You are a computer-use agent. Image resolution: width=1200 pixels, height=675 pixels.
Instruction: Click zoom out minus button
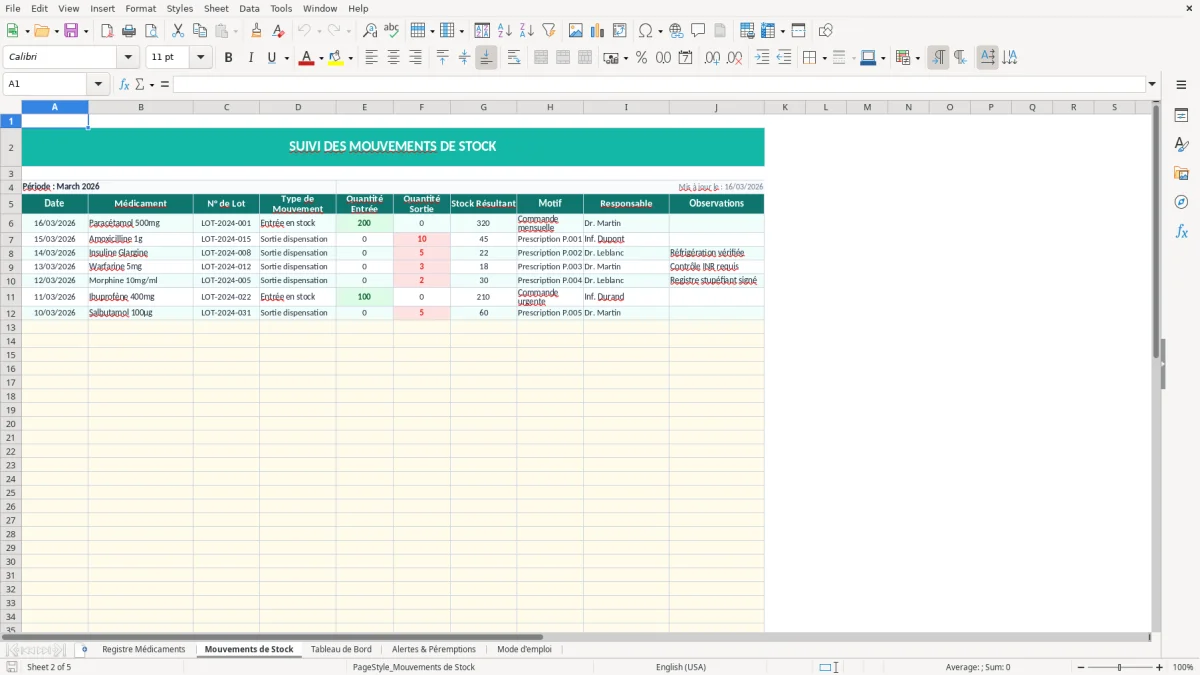1079,667
